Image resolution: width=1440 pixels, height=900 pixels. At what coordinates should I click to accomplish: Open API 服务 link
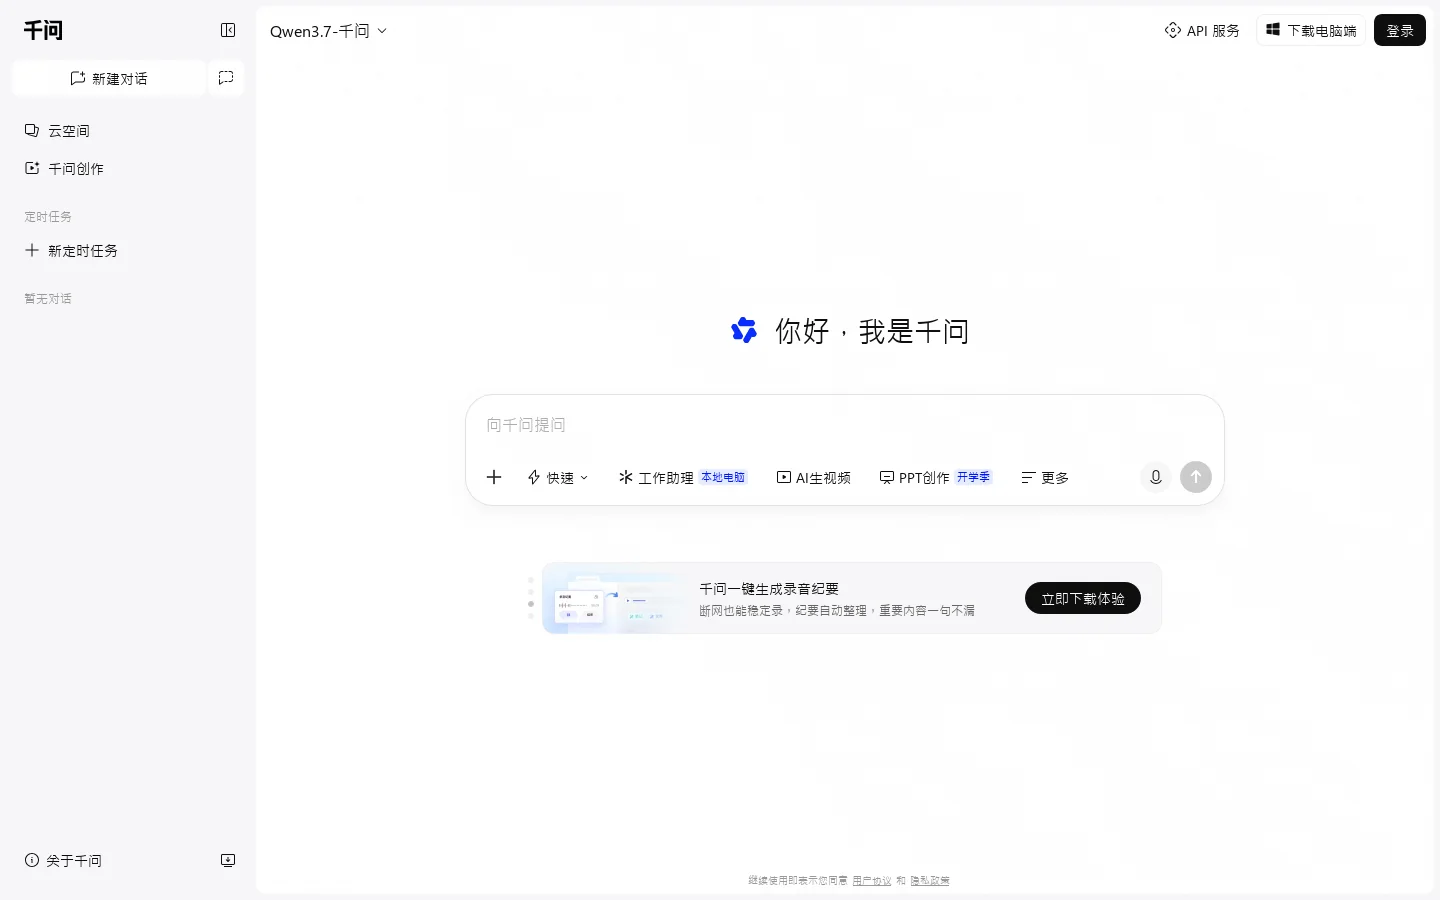pos(1202,31)
